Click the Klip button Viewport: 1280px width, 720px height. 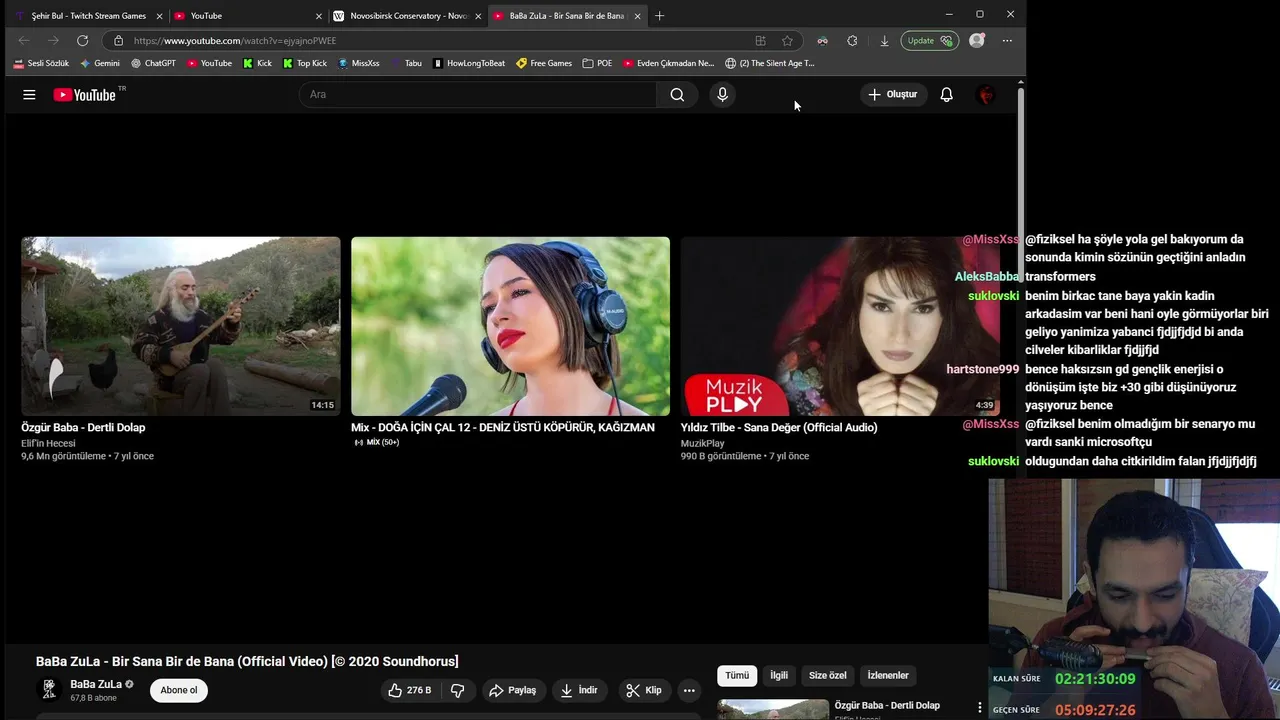tap(644, 690)
